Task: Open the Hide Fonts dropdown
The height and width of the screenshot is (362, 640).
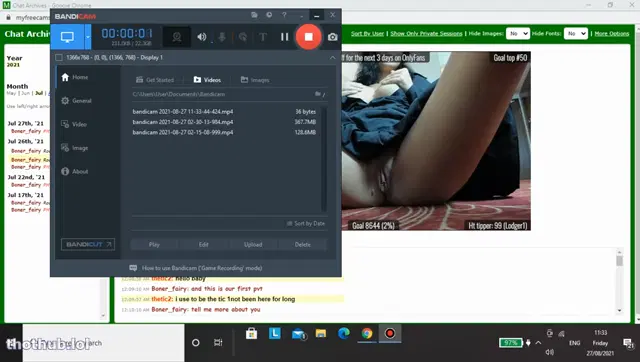Action: (576, 33)
